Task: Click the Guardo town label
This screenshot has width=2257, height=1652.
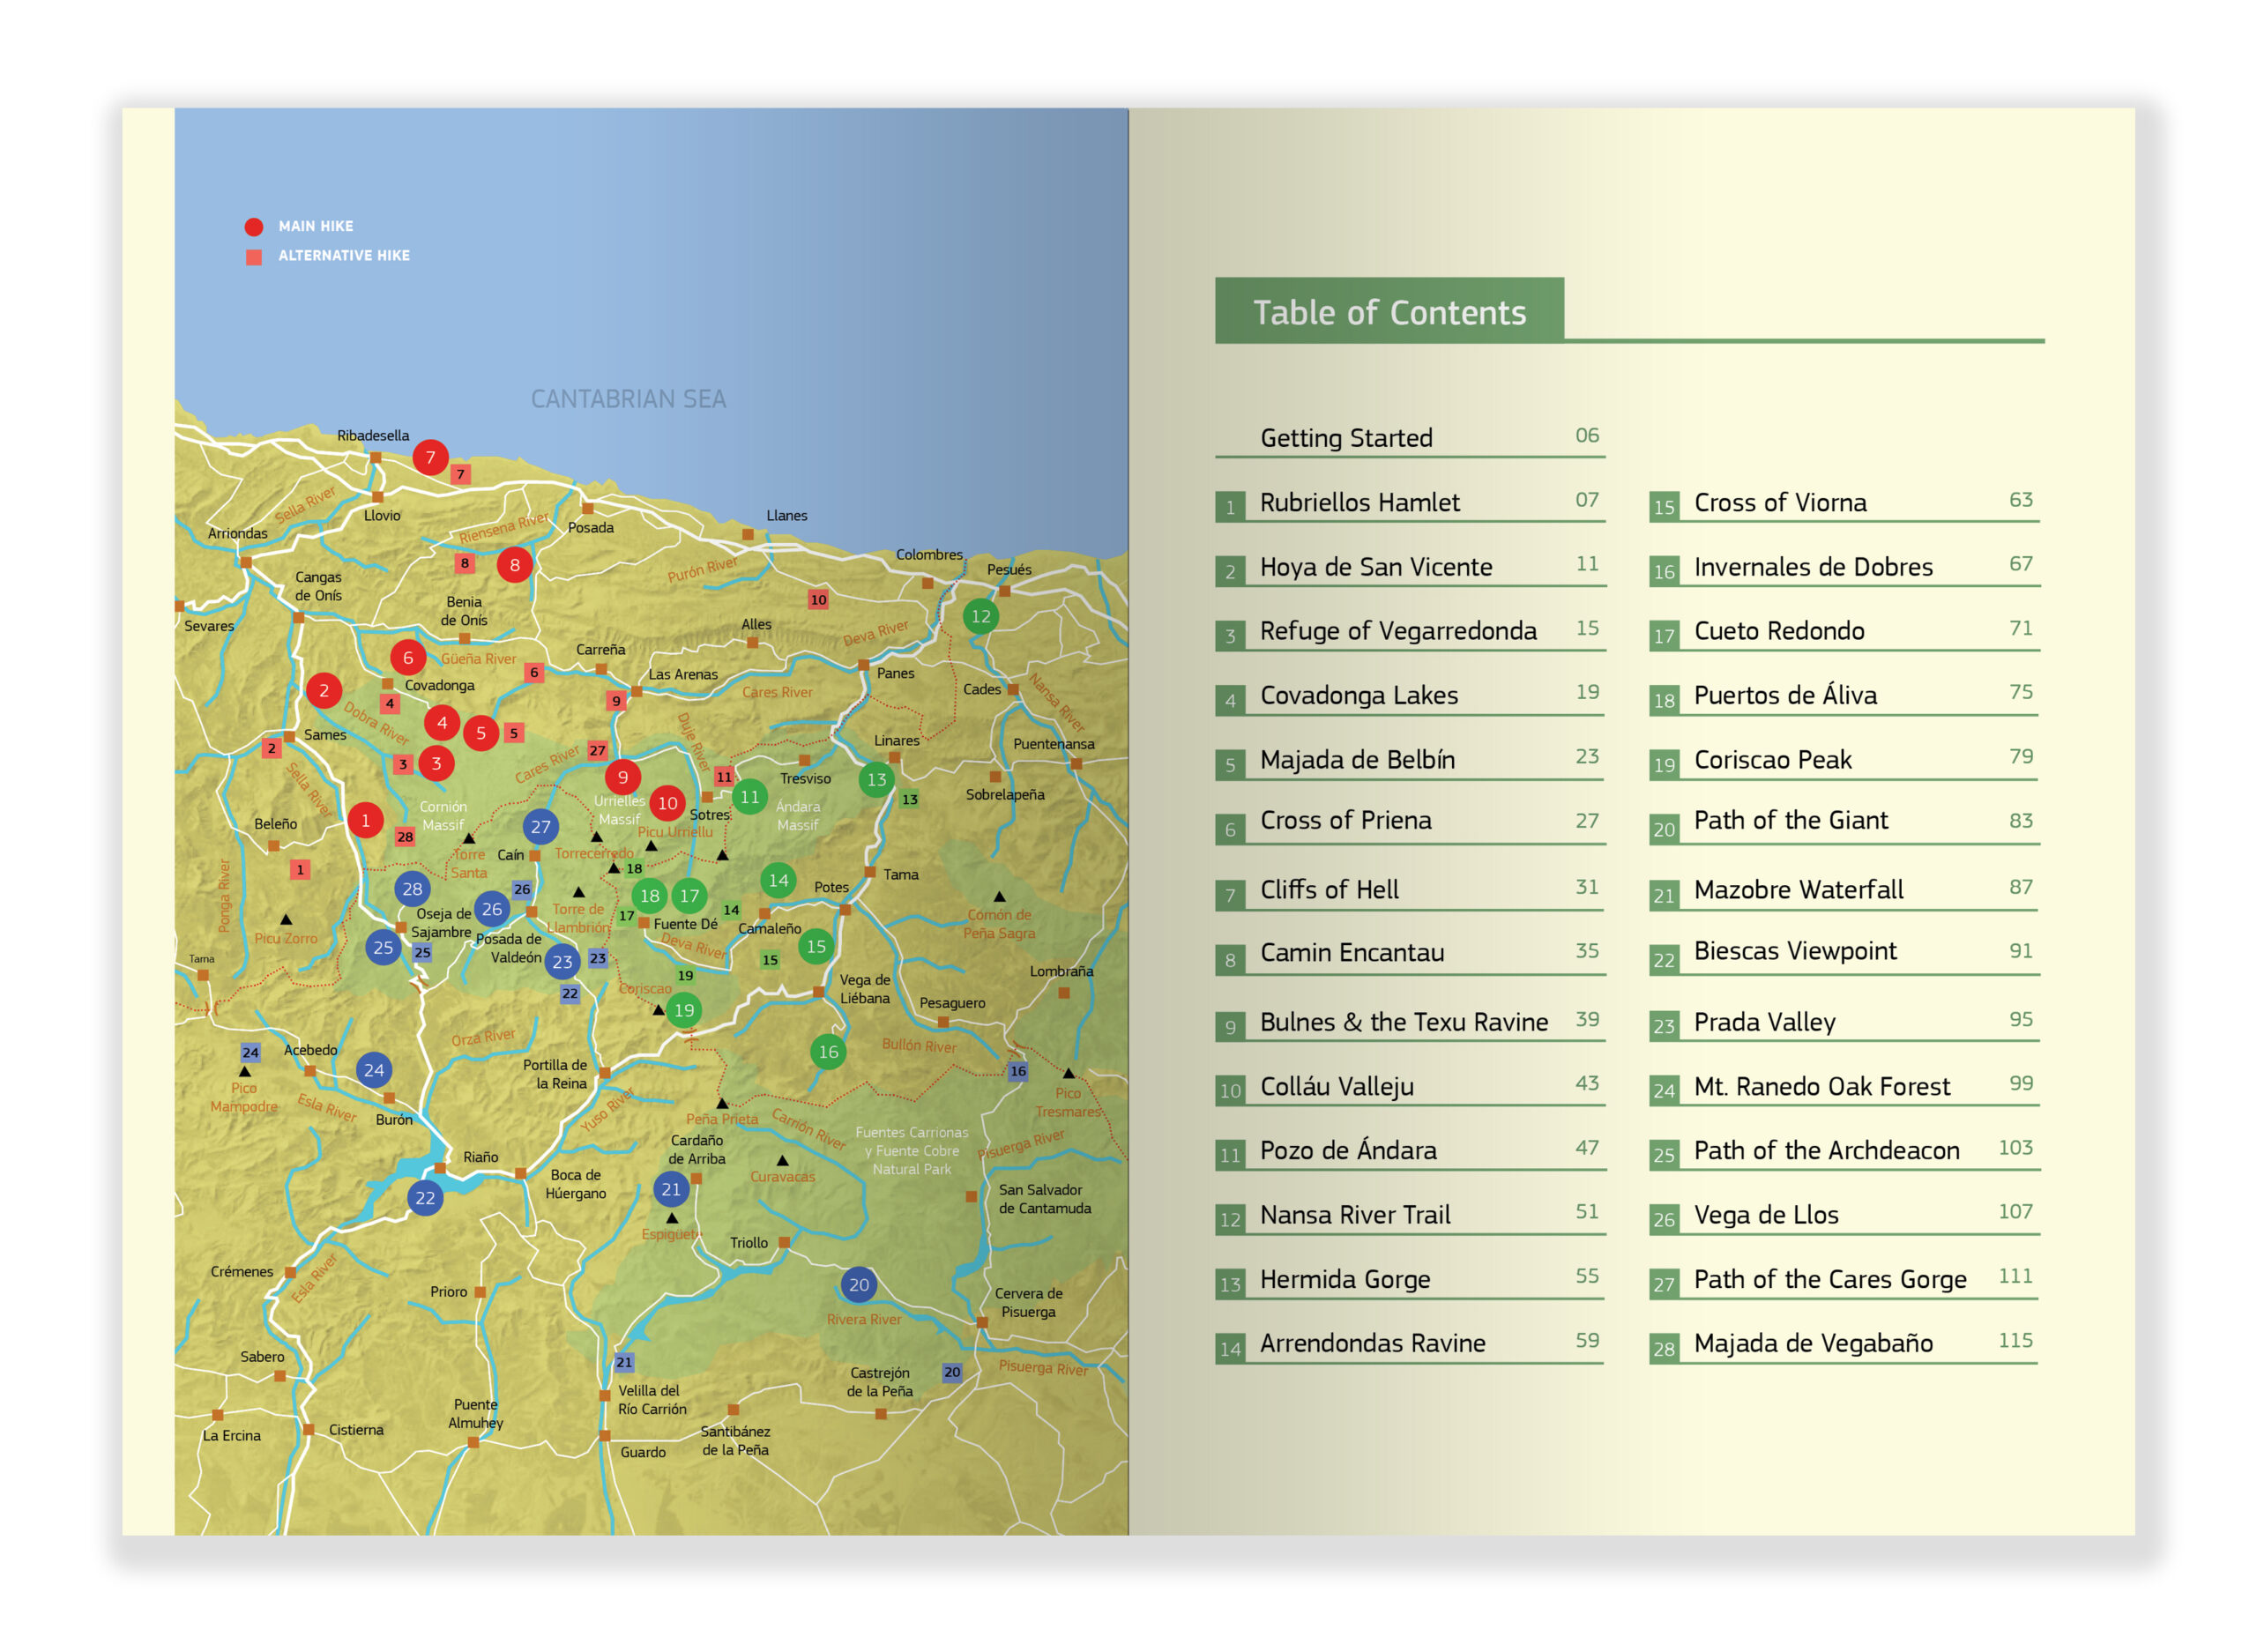Action: click(643, 1453)
